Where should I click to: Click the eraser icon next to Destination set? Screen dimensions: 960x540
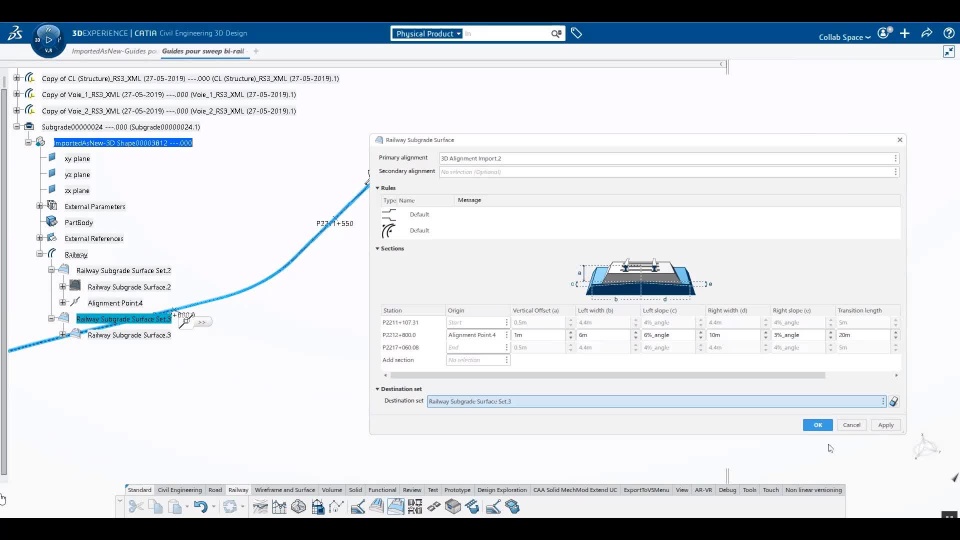tap(894, 402)
